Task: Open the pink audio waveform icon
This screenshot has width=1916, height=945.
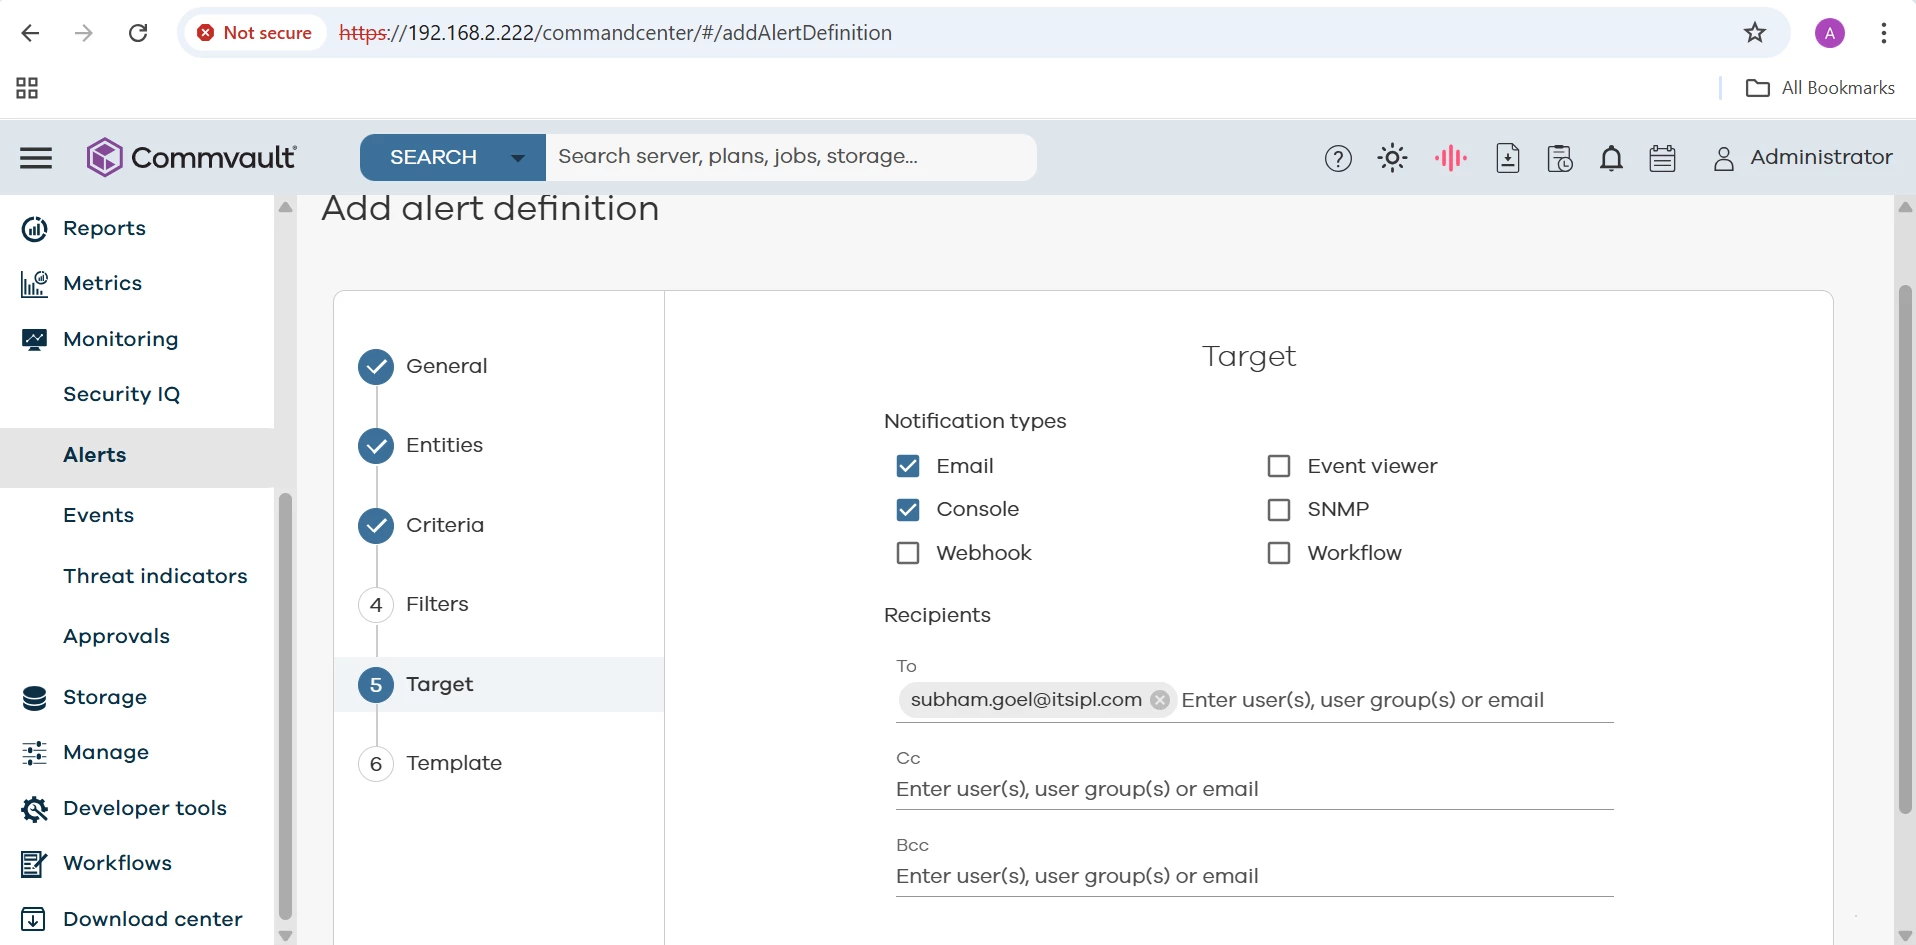Action: point(1450,158)
